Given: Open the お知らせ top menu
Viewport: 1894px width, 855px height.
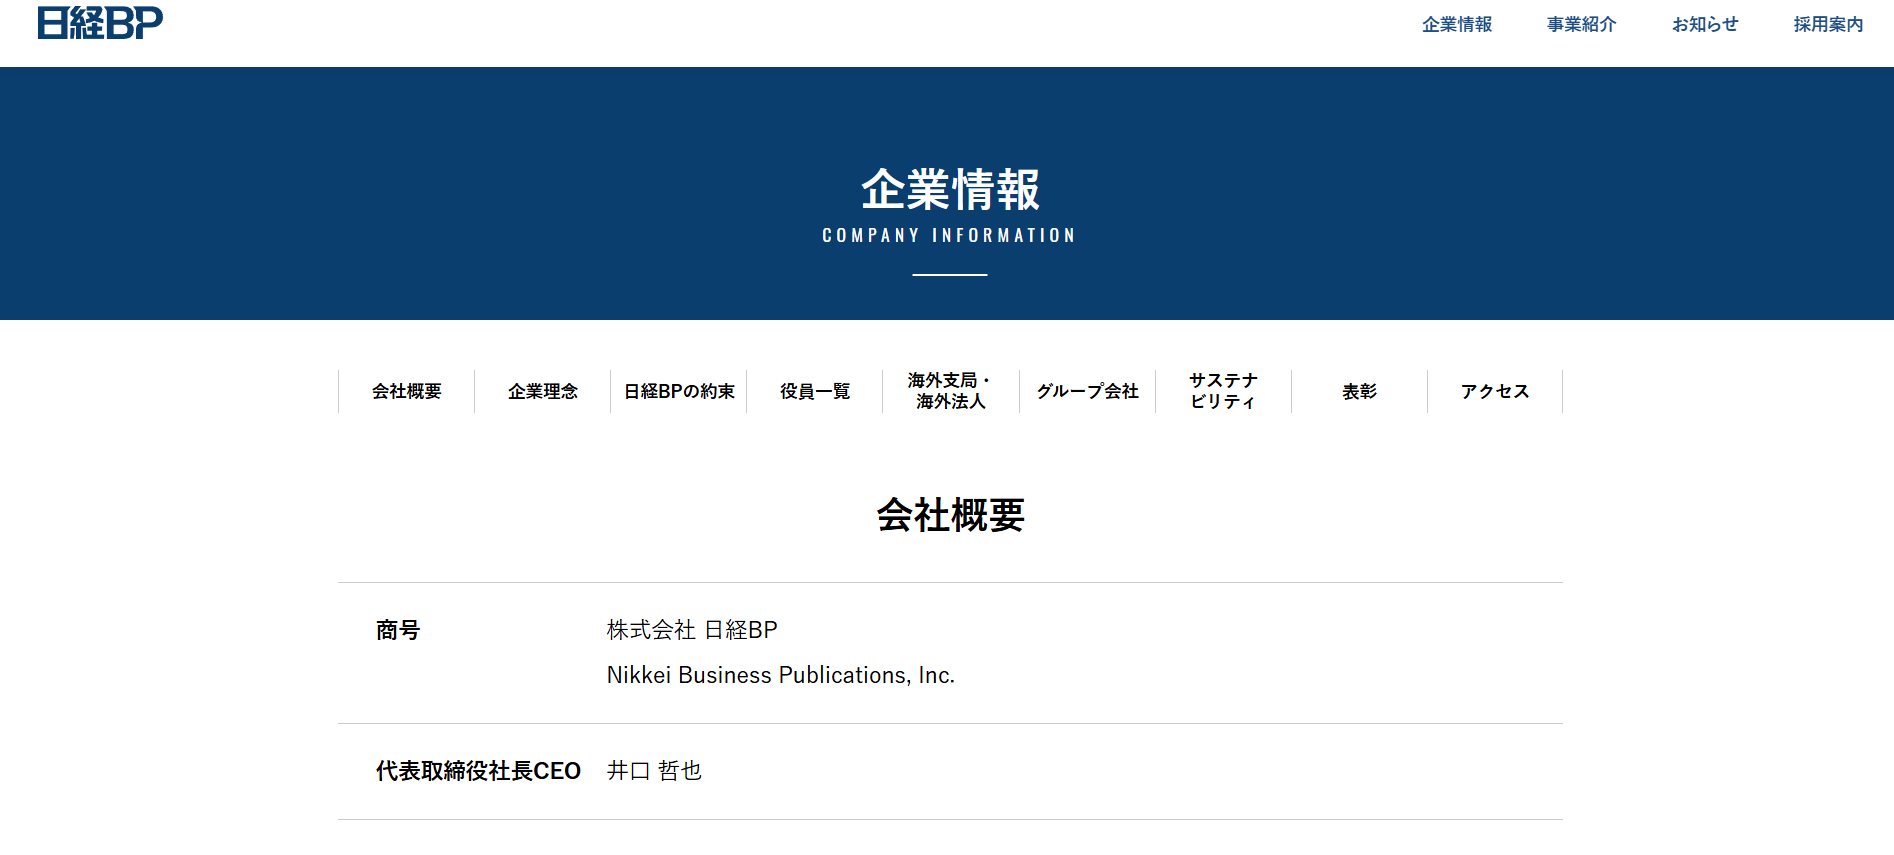Looking at the screenshot, I should (x=1705, y=24).
